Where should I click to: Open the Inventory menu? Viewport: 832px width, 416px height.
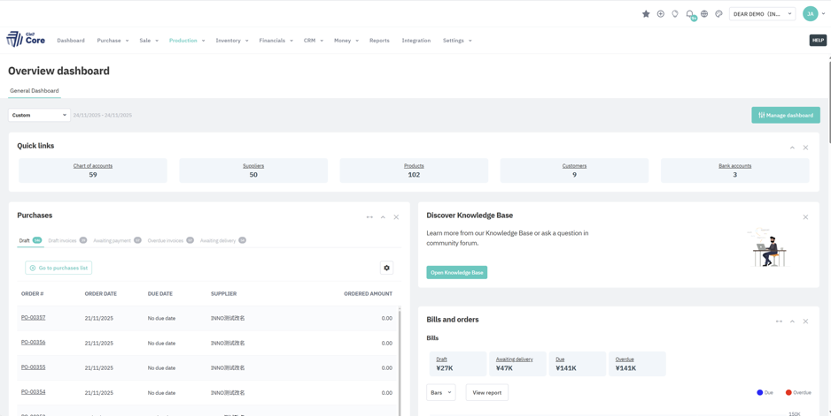(x=232, y=41)
